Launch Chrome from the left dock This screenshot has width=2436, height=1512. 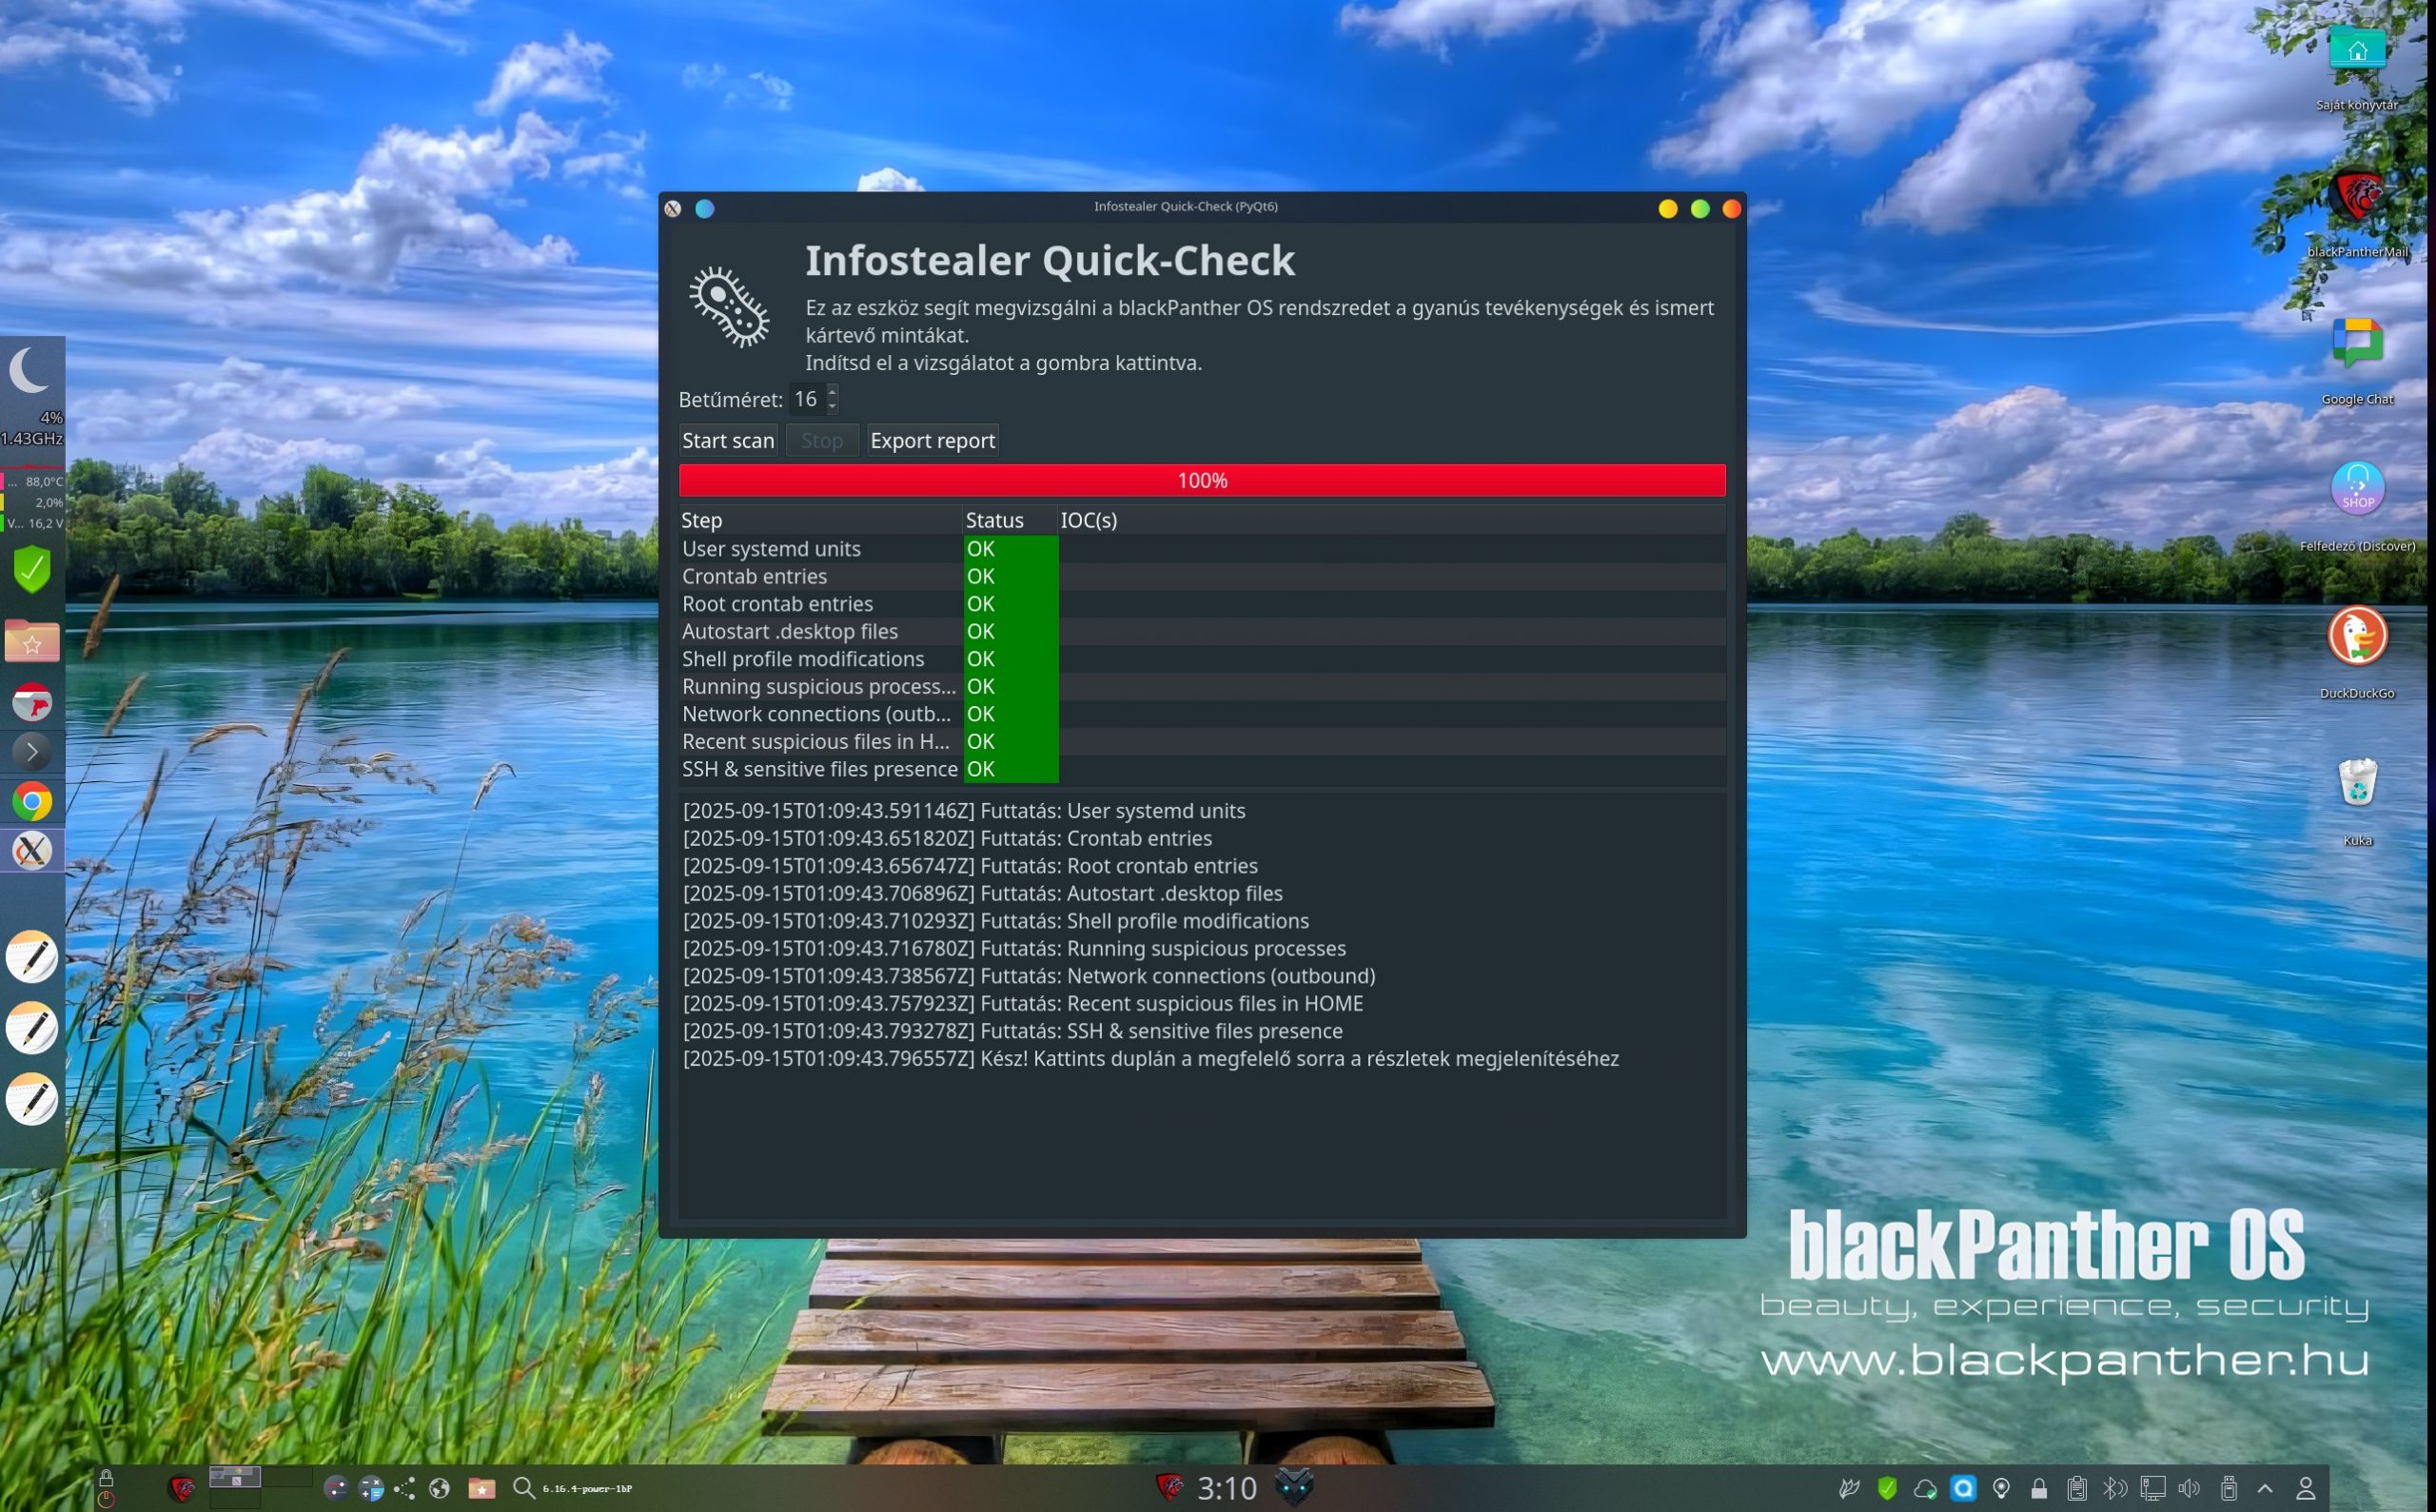coord(32,802)
